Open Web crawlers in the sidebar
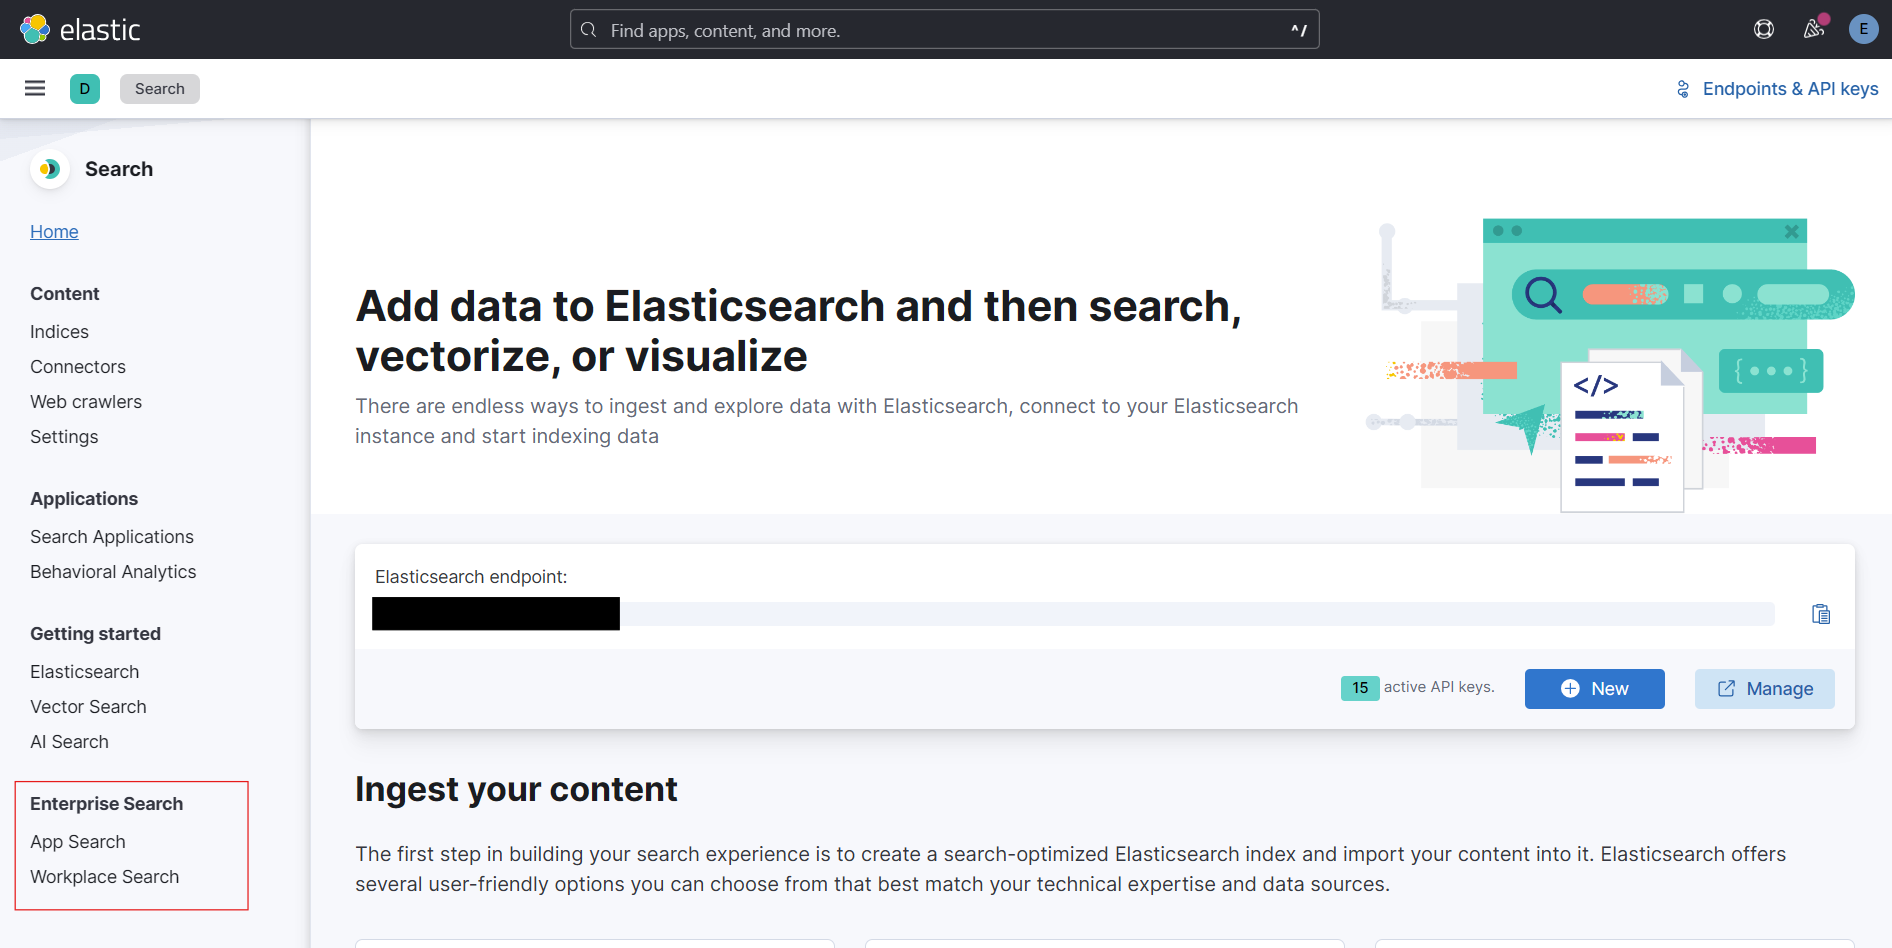This screenshot has width=1892, height=948. 86,401
